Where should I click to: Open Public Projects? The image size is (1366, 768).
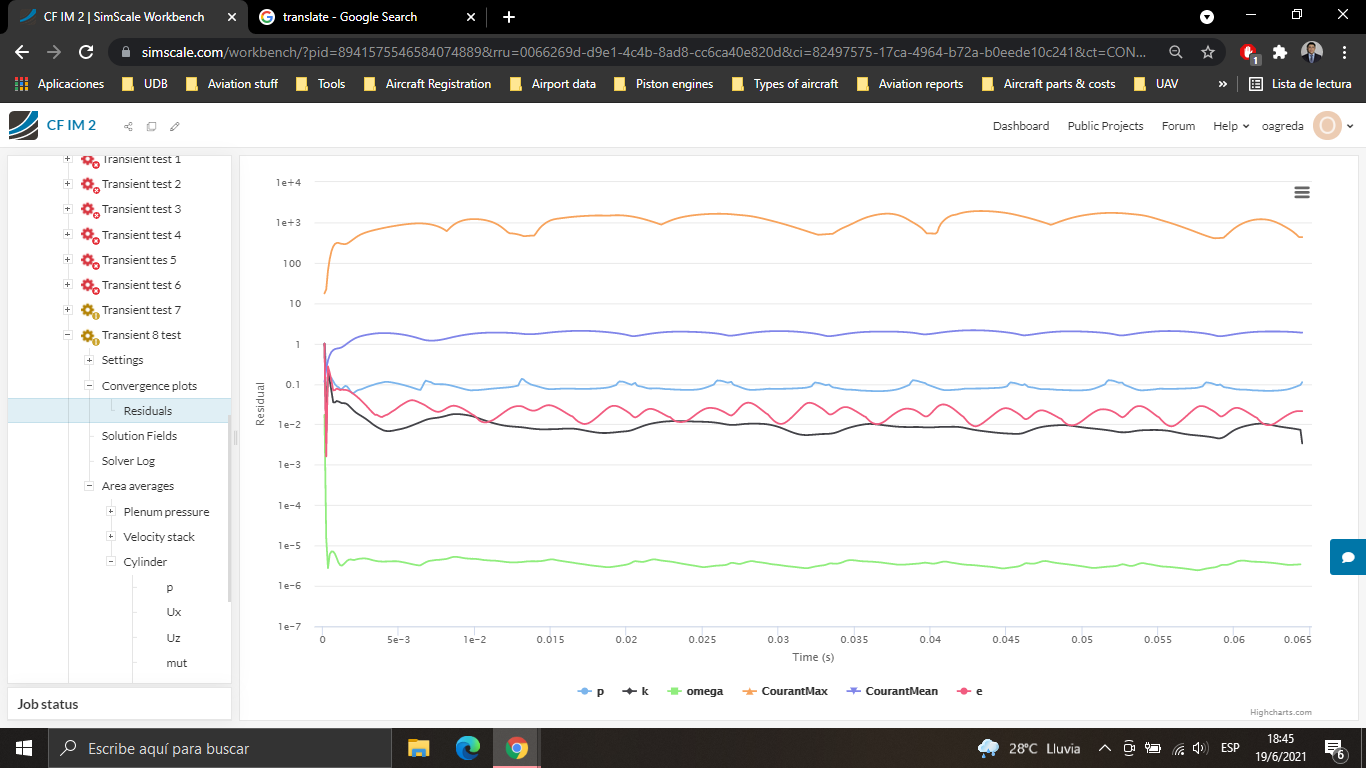[1105, 126]
